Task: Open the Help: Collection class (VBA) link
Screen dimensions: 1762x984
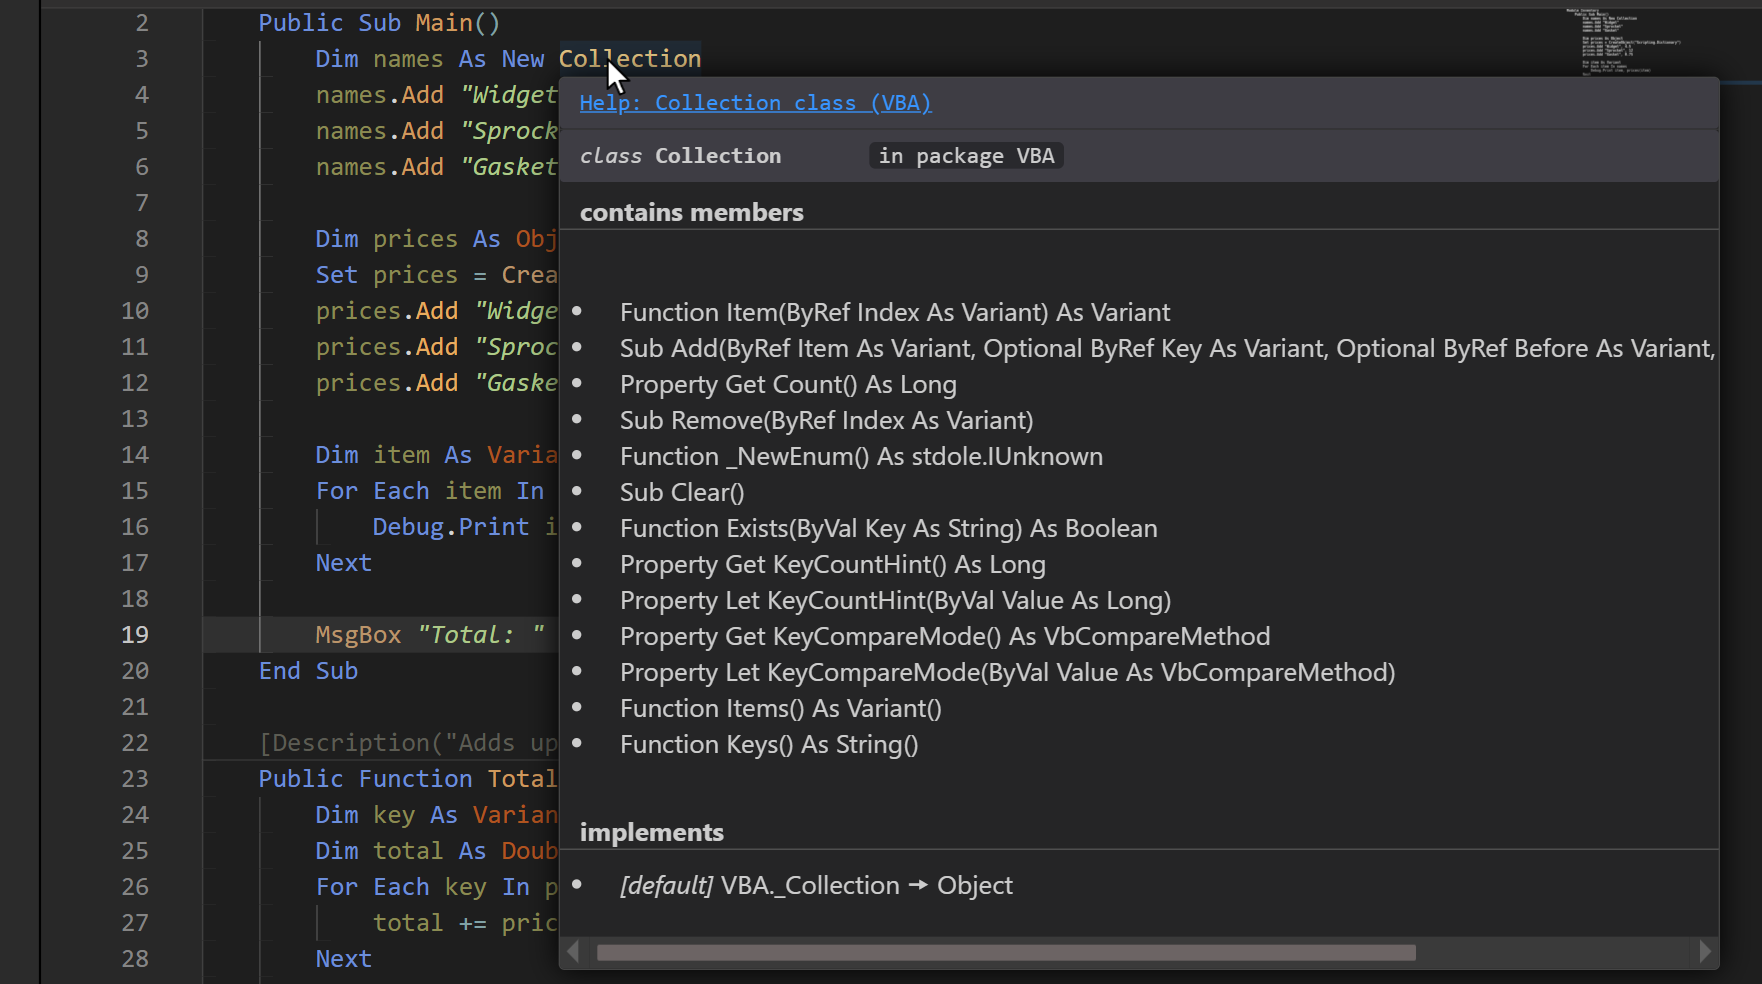Action: tap(755, 103)
